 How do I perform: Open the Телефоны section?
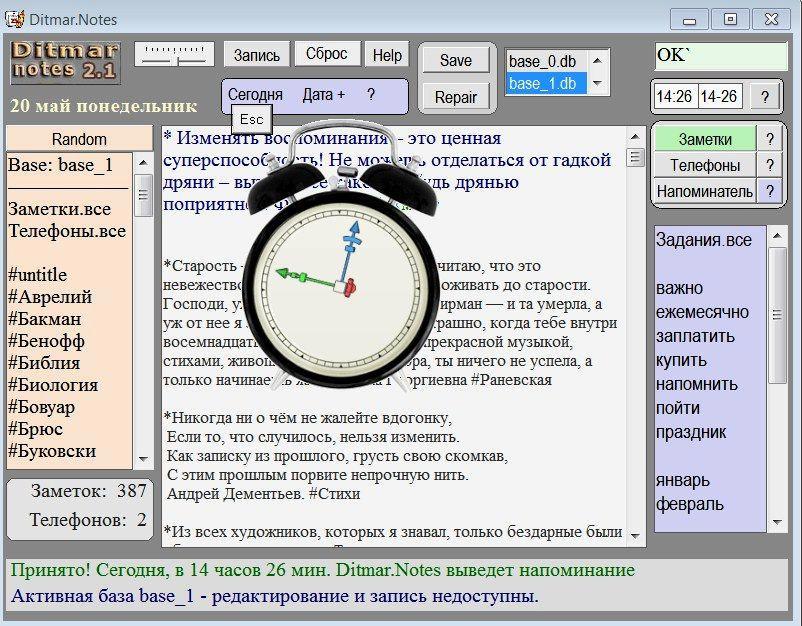coord(704,166)
